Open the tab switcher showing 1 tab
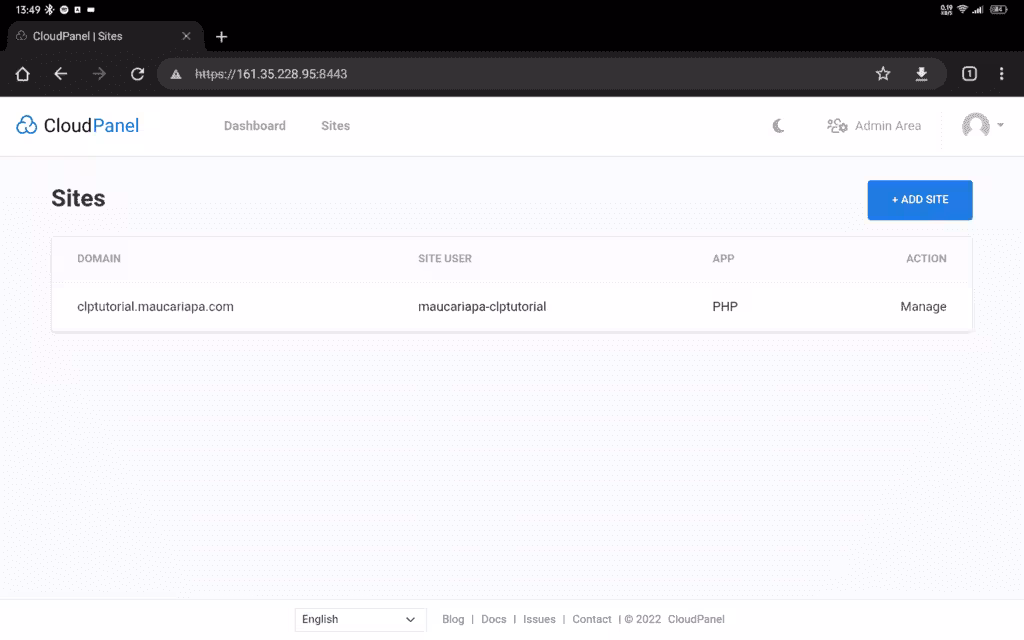The image size is (1024, 640). coord(969,74)
